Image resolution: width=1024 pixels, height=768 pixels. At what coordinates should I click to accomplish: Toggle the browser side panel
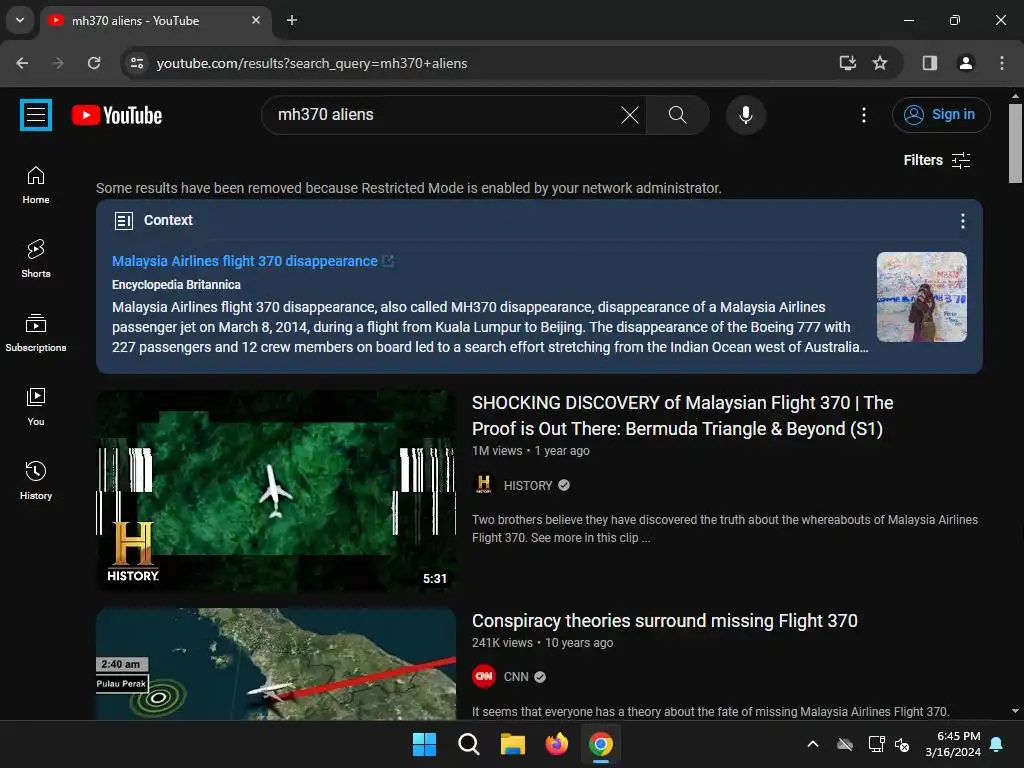(930, 63)
